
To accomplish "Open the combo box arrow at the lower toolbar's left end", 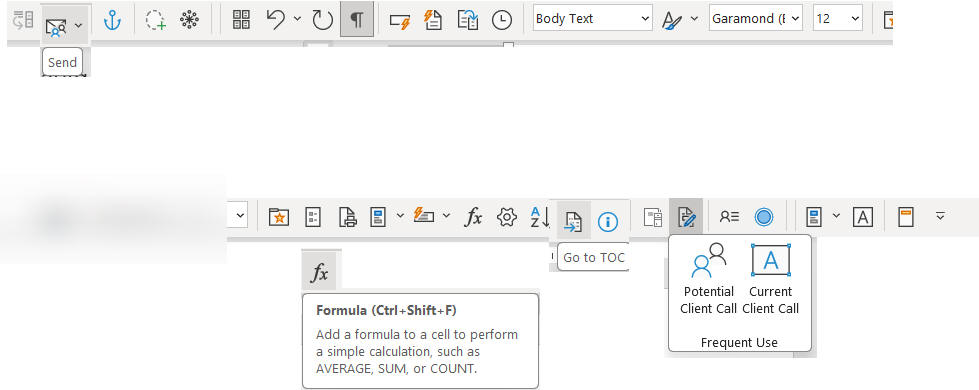I will [241, 217].
